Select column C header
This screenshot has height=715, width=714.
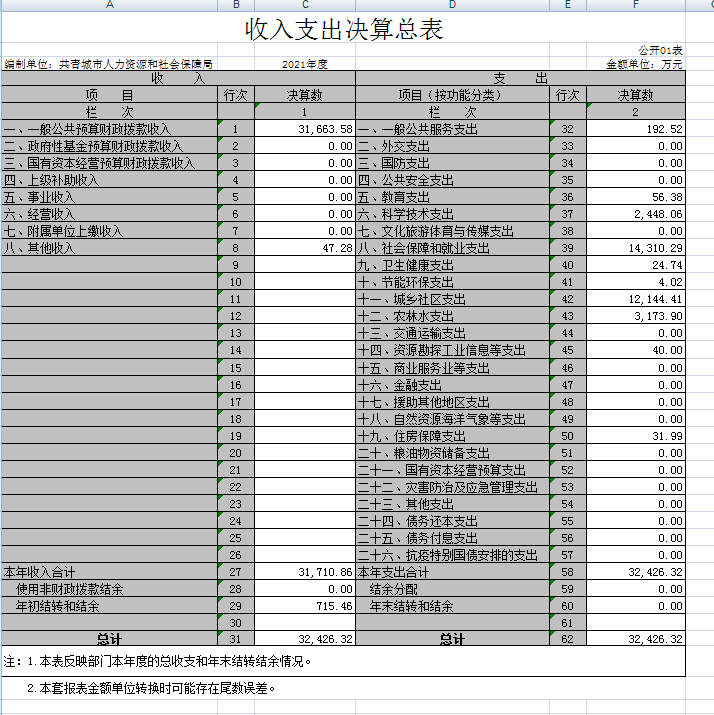(x=305, y=5)
